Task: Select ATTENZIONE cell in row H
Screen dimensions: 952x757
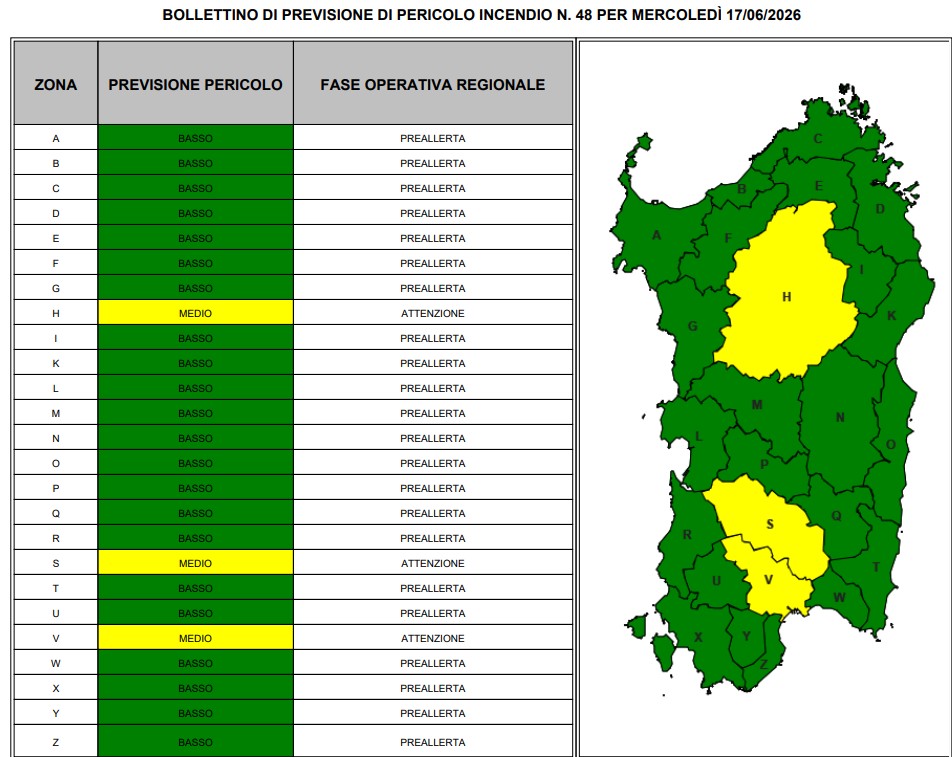Action: point(433,313)
